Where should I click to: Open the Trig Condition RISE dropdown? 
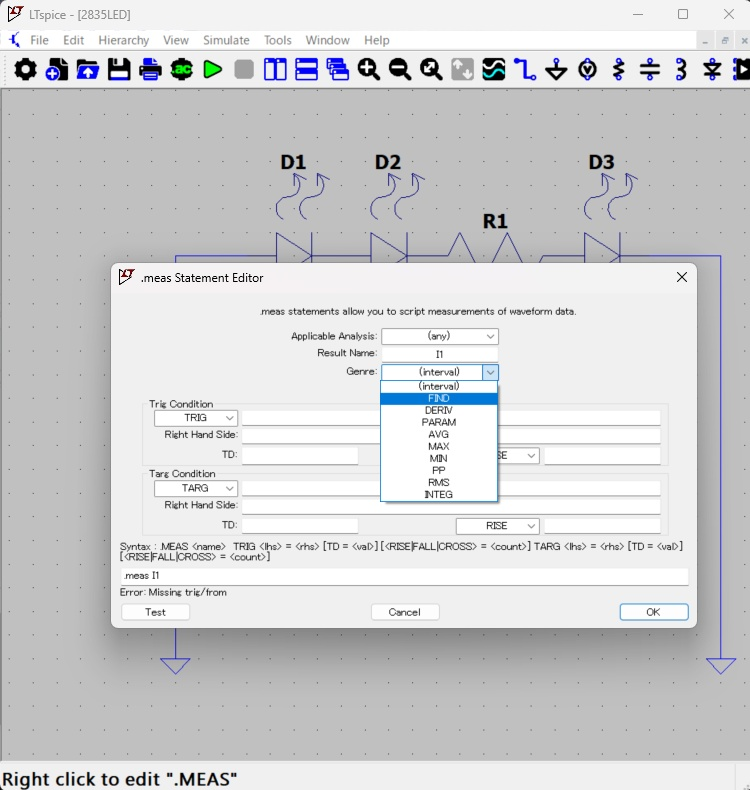(x=519, y=456)
